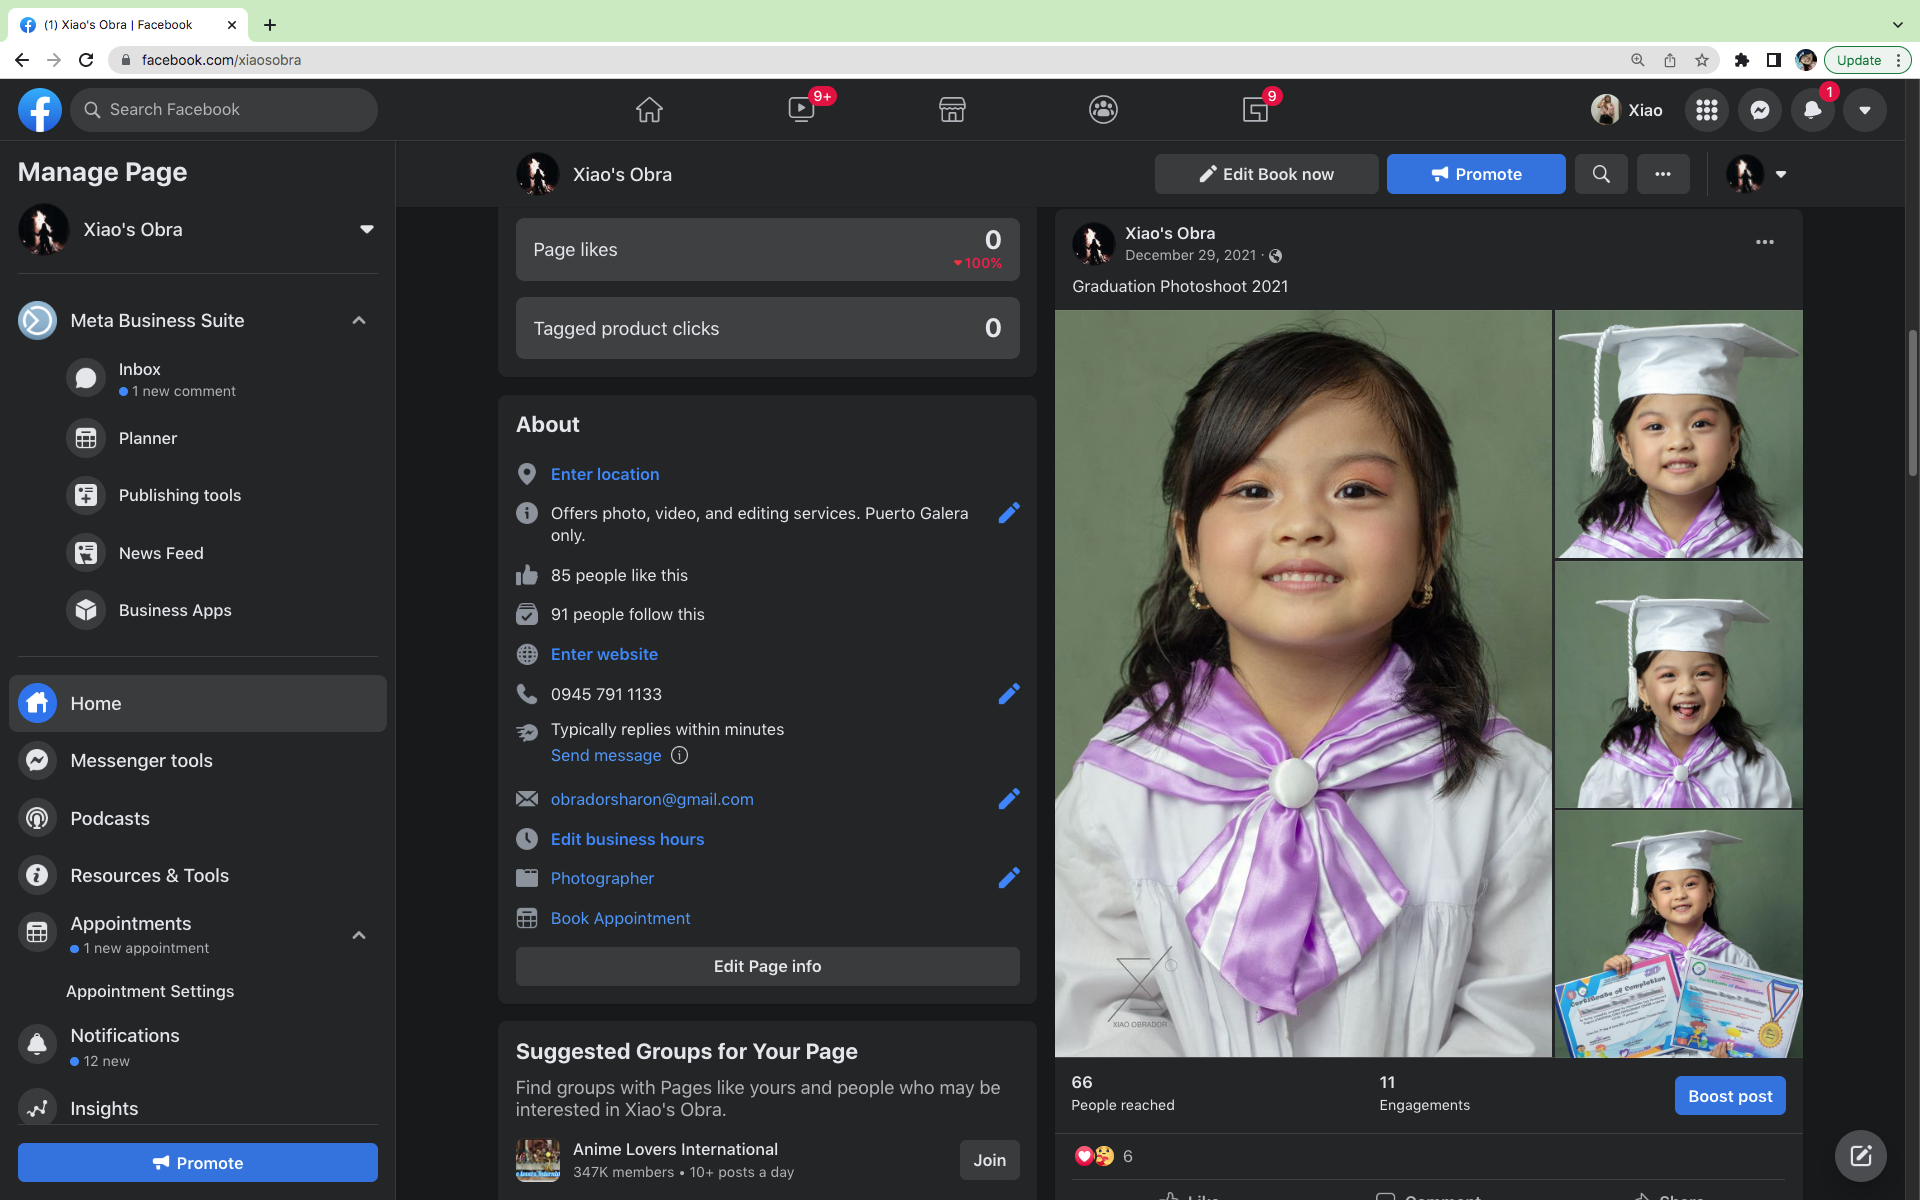Screen dimensions: 1920x1200
Task: Click Edit Book now button
Action: coord(1266,174)
